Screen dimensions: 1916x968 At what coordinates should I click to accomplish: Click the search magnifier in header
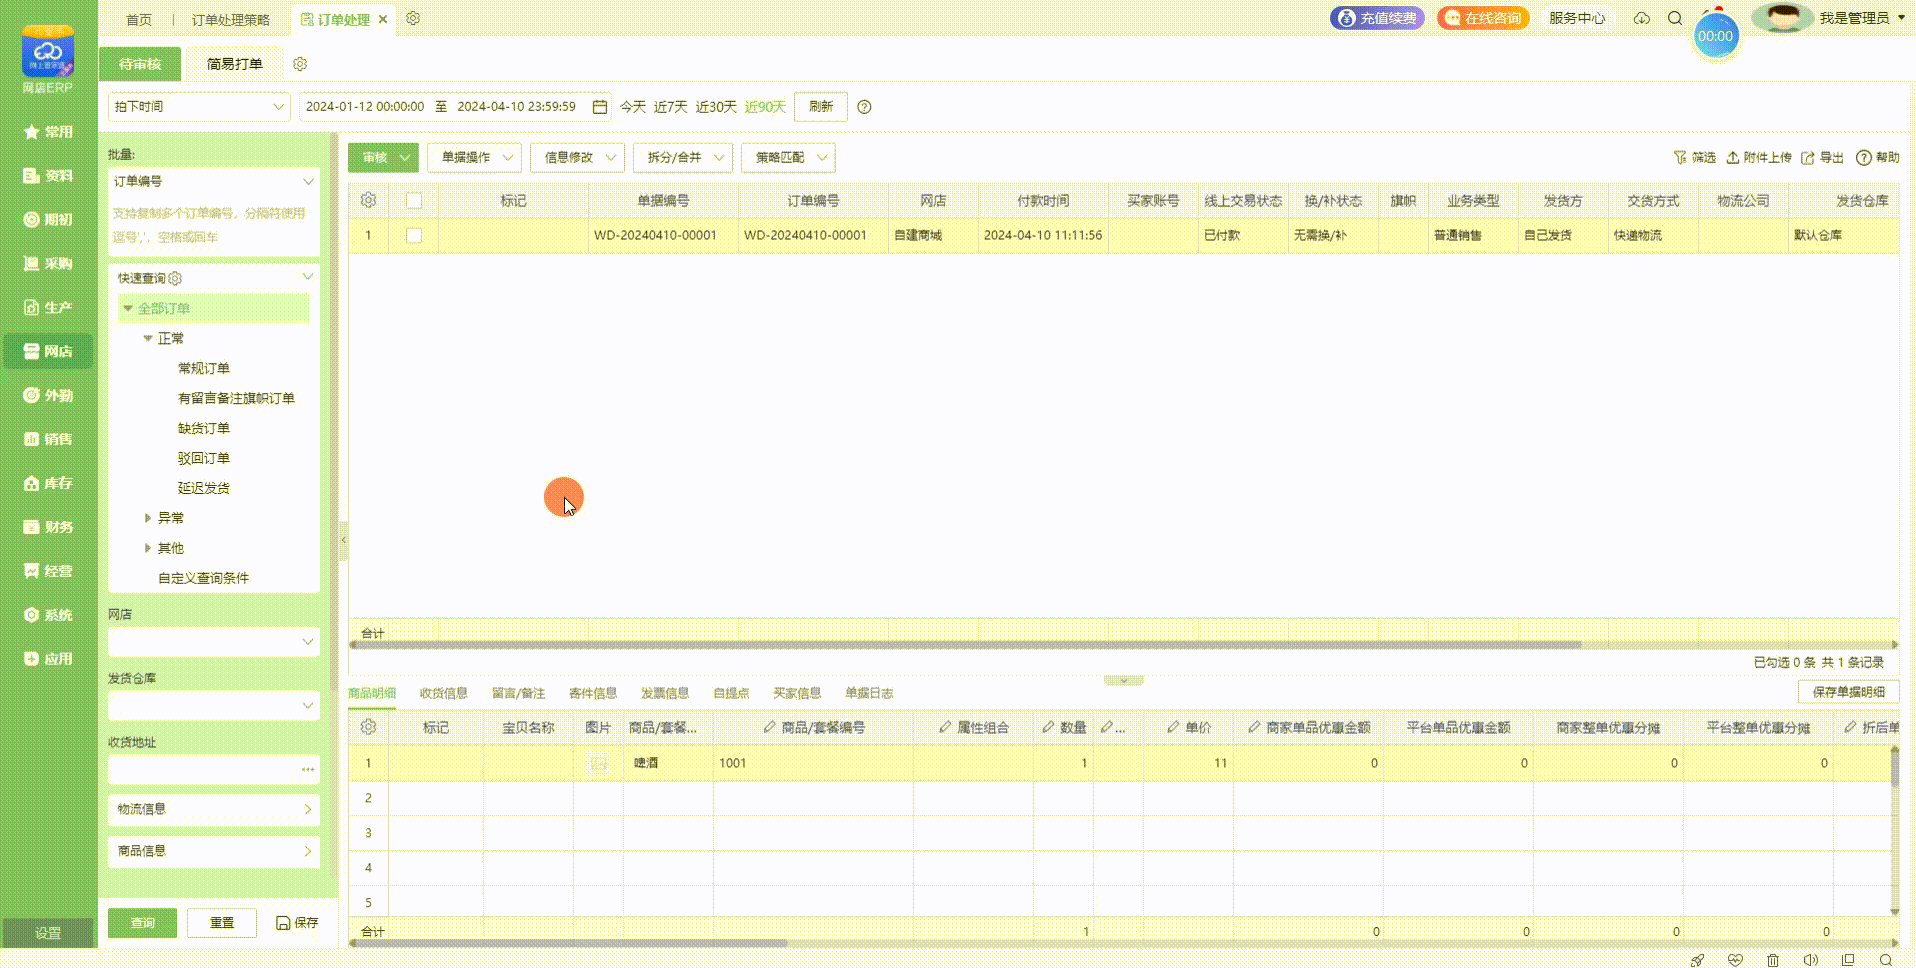[x=1675, y=18]
